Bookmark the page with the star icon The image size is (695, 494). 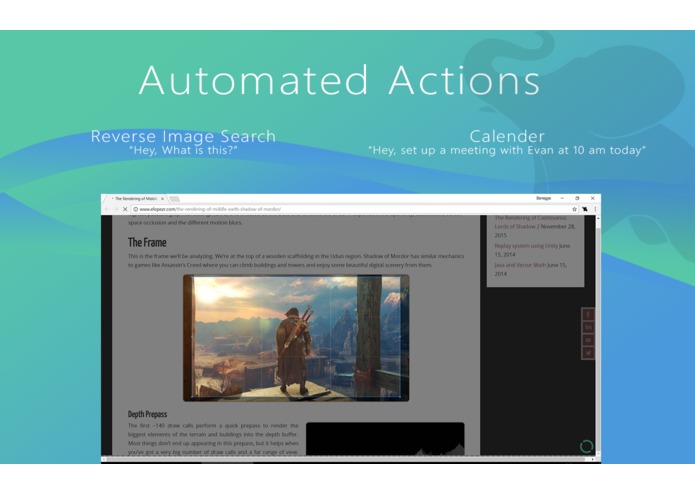574,209
